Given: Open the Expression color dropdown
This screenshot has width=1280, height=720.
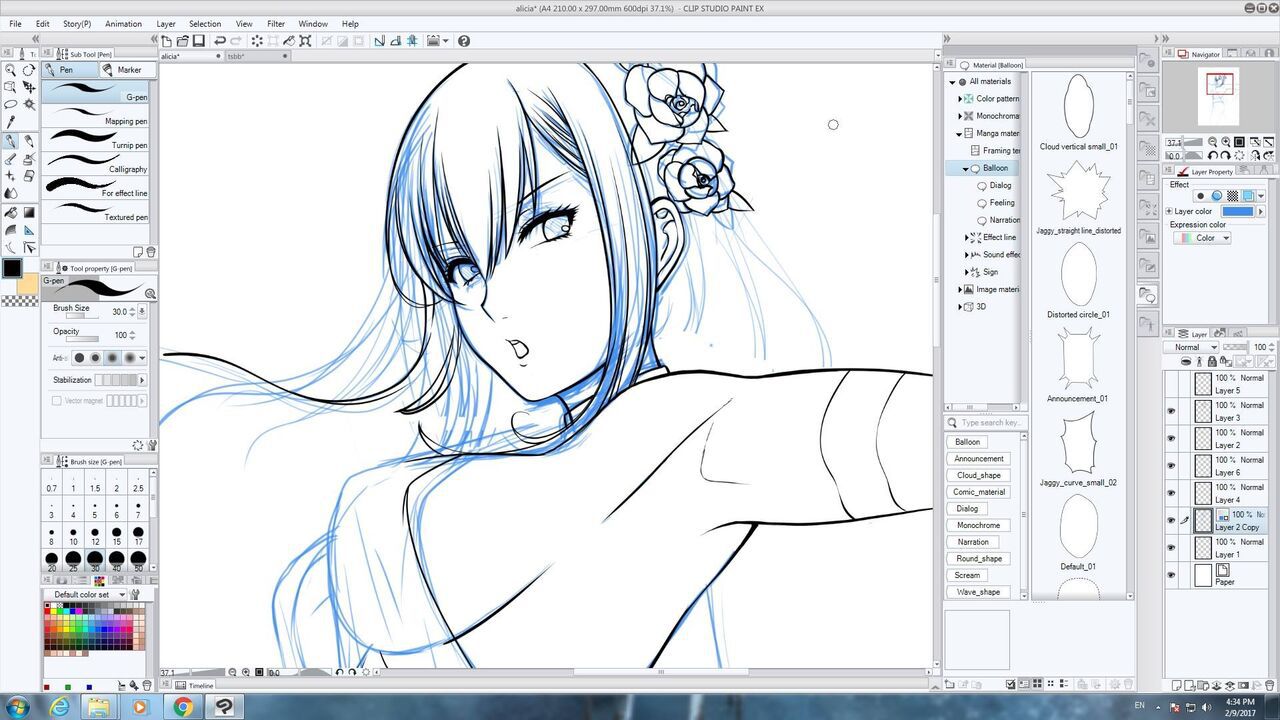Looking at the screenshot, I should click(x=1202, y=238).
